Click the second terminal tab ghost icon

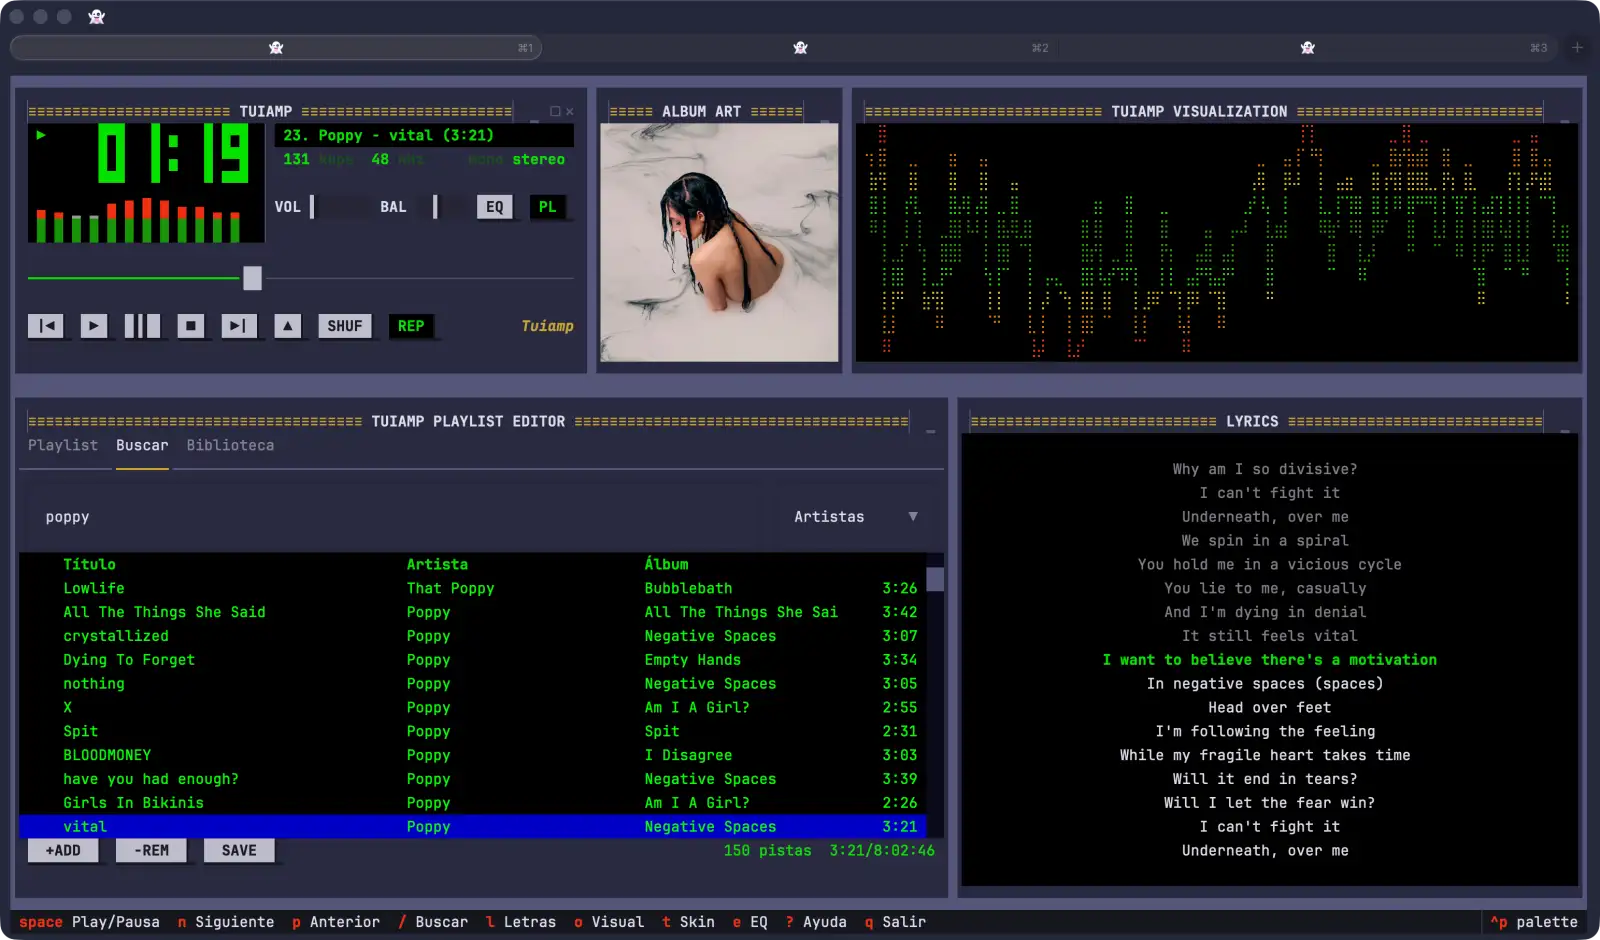(800, 48)
